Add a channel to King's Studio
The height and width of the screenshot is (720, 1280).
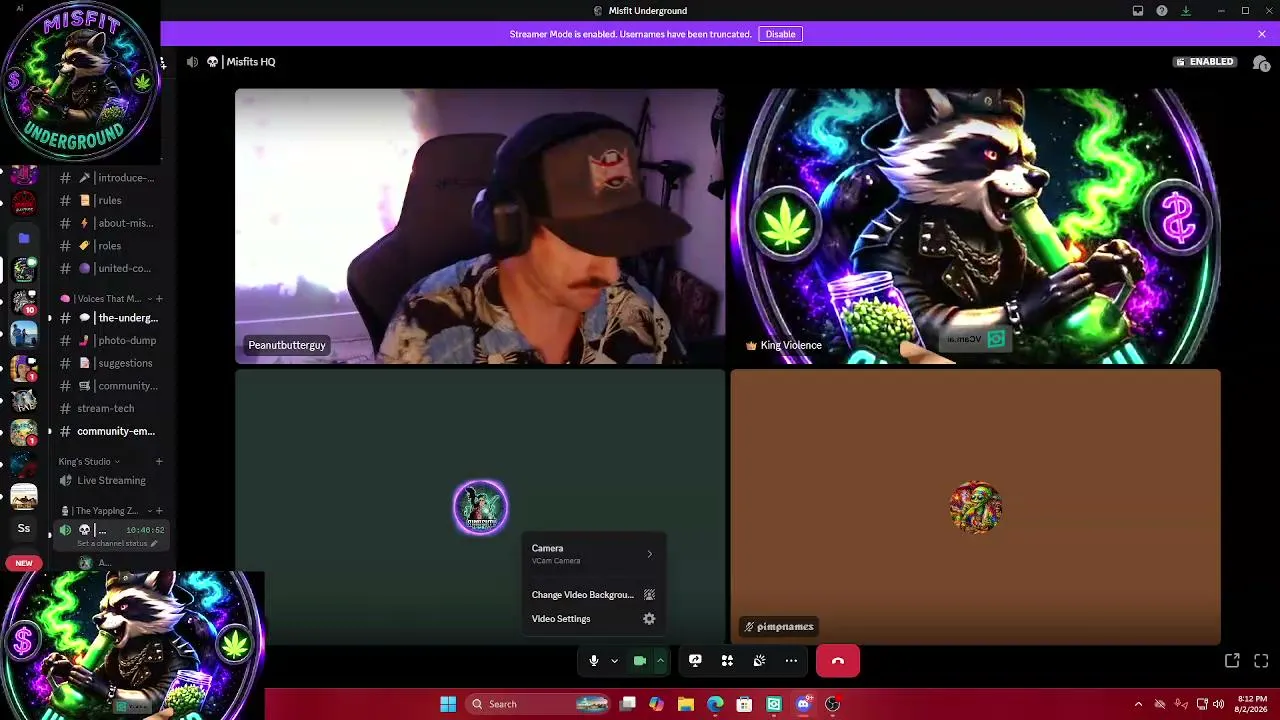pos(159,461)
